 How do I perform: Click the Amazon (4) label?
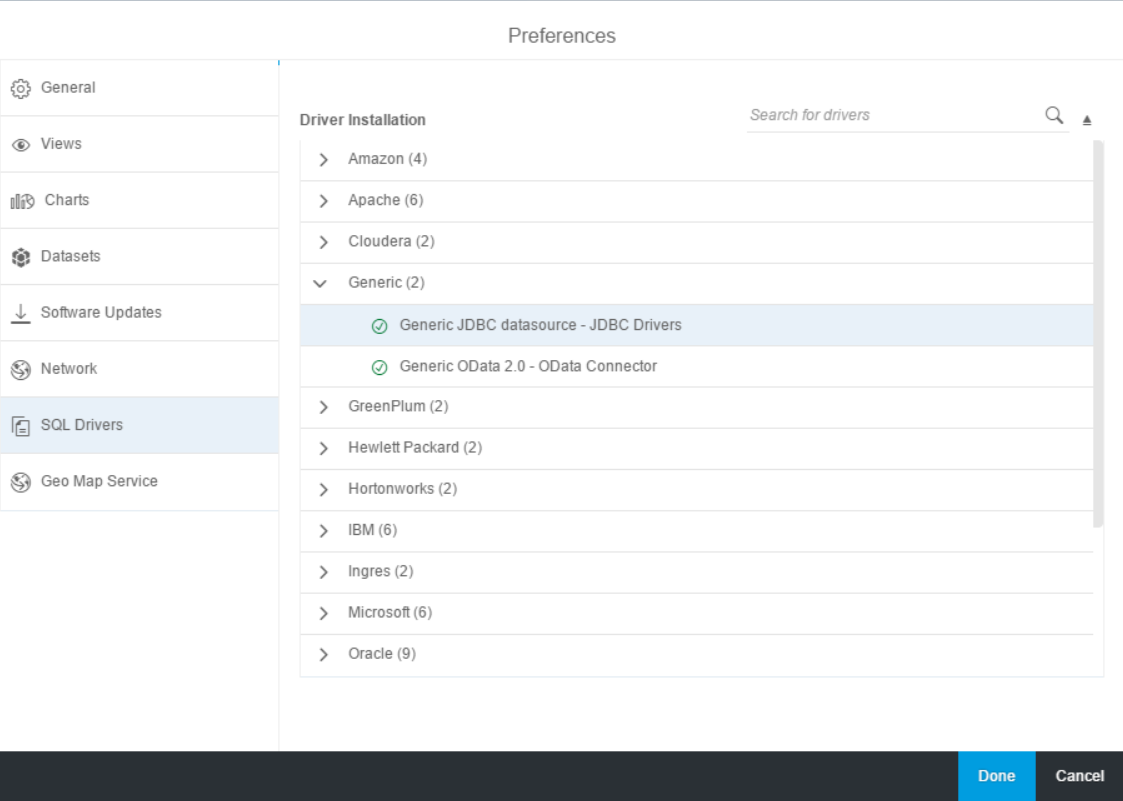pyautogui.click(x=387, y=159)
